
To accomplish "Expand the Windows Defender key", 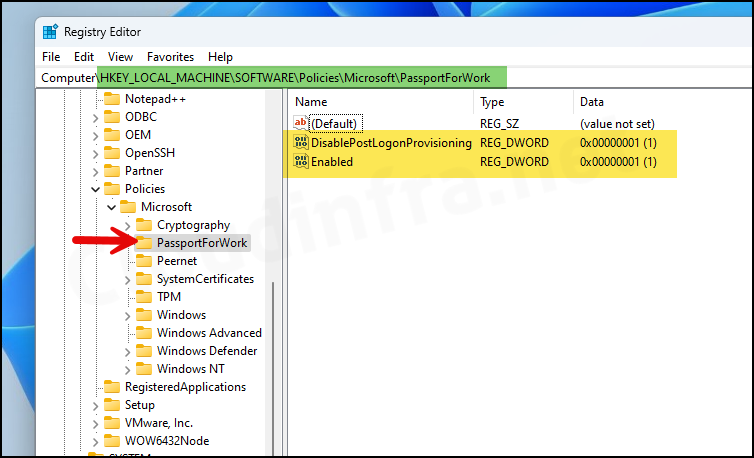I will [127, 352].
